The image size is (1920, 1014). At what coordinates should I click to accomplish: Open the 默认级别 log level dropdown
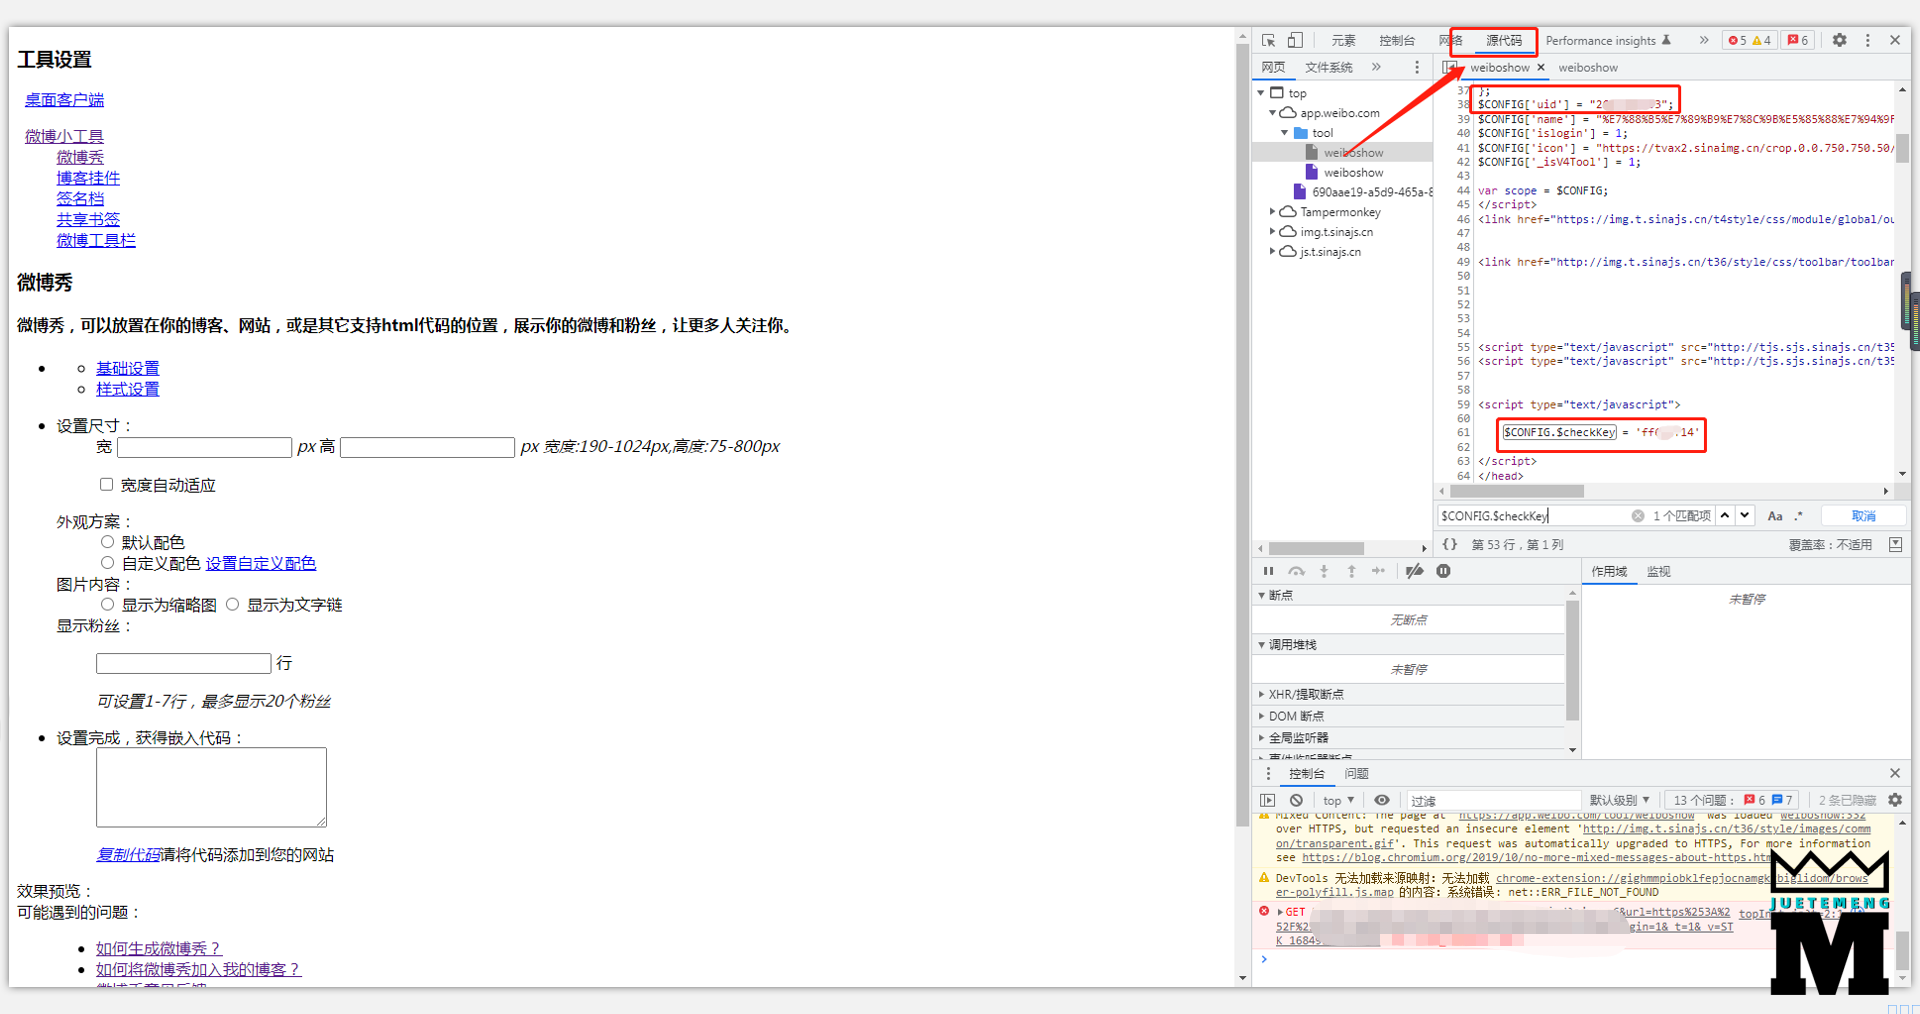1619,800
